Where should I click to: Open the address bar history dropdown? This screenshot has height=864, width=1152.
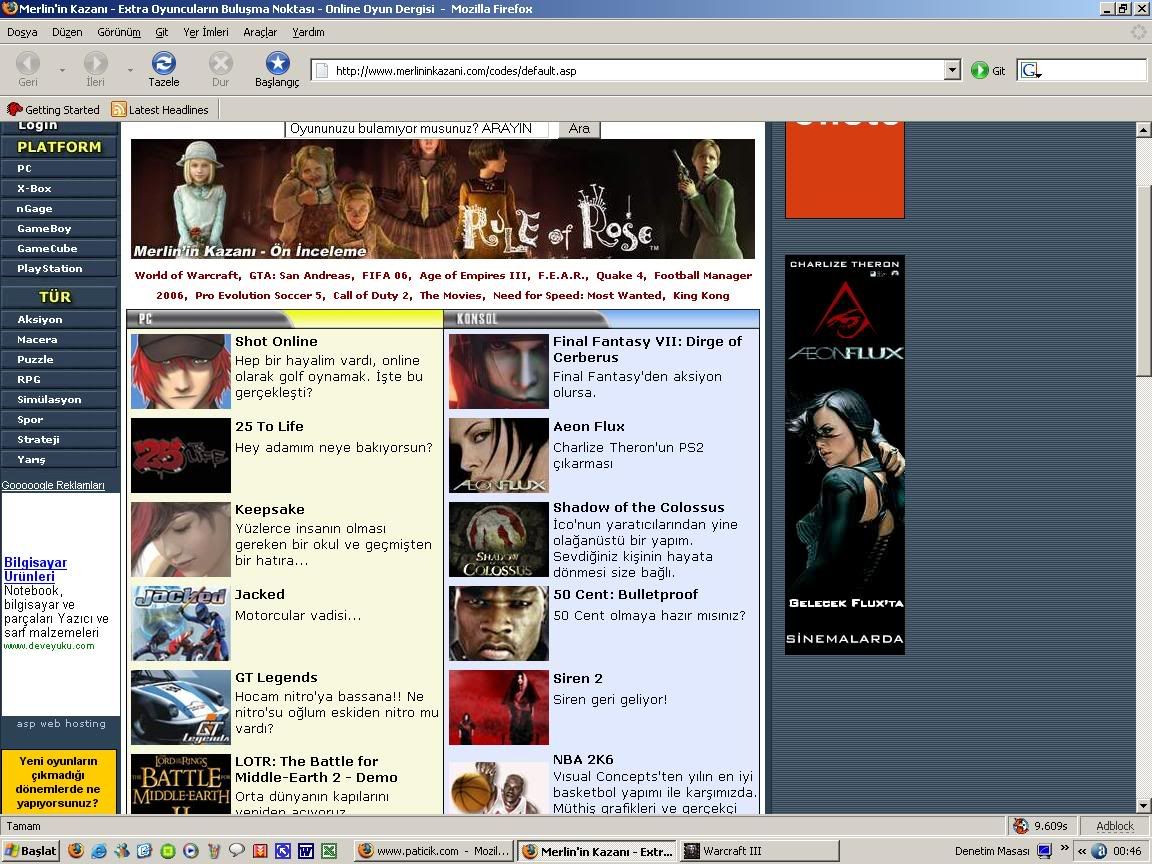click(x=952, y=71)
